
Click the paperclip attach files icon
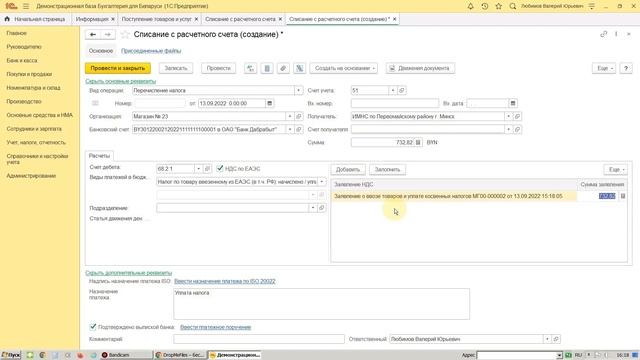coord(283,68)
